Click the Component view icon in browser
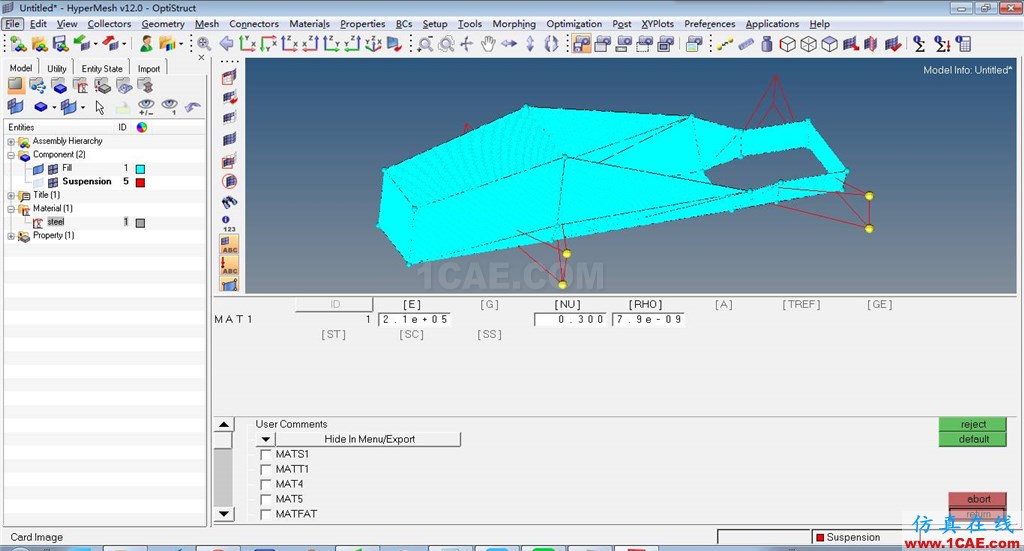The image size is (1024, 551). (59, 86)
